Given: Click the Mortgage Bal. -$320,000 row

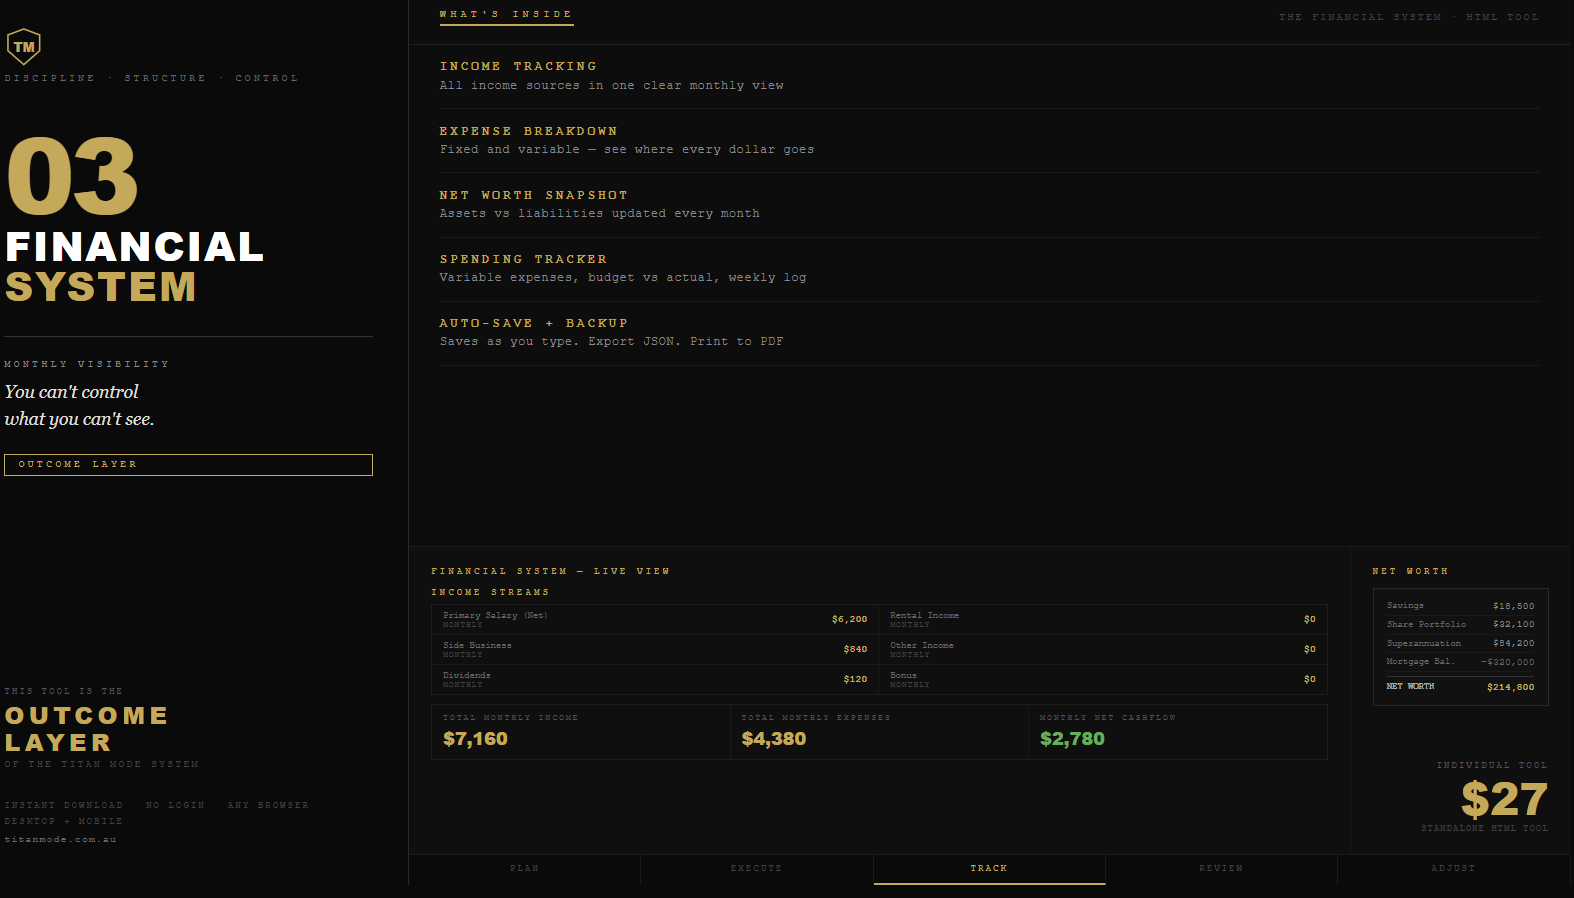Looking at the screenshot, I should point(1460,662).
